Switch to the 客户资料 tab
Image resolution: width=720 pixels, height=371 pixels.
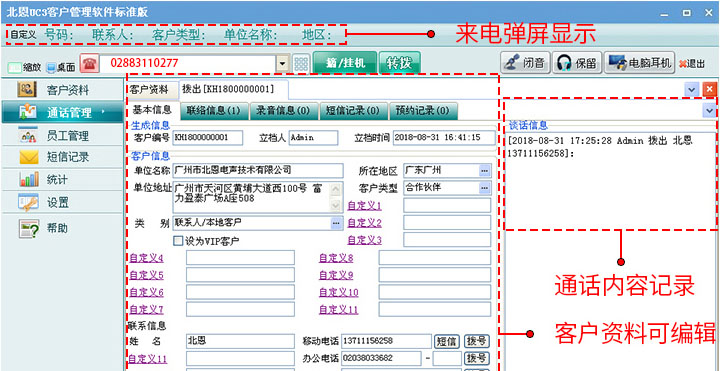coord(148,90)
